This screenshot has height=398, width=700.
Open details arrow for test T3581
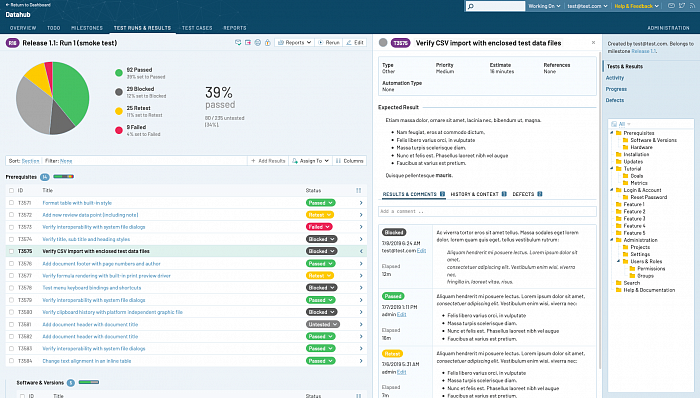click(x=361, y=324)
